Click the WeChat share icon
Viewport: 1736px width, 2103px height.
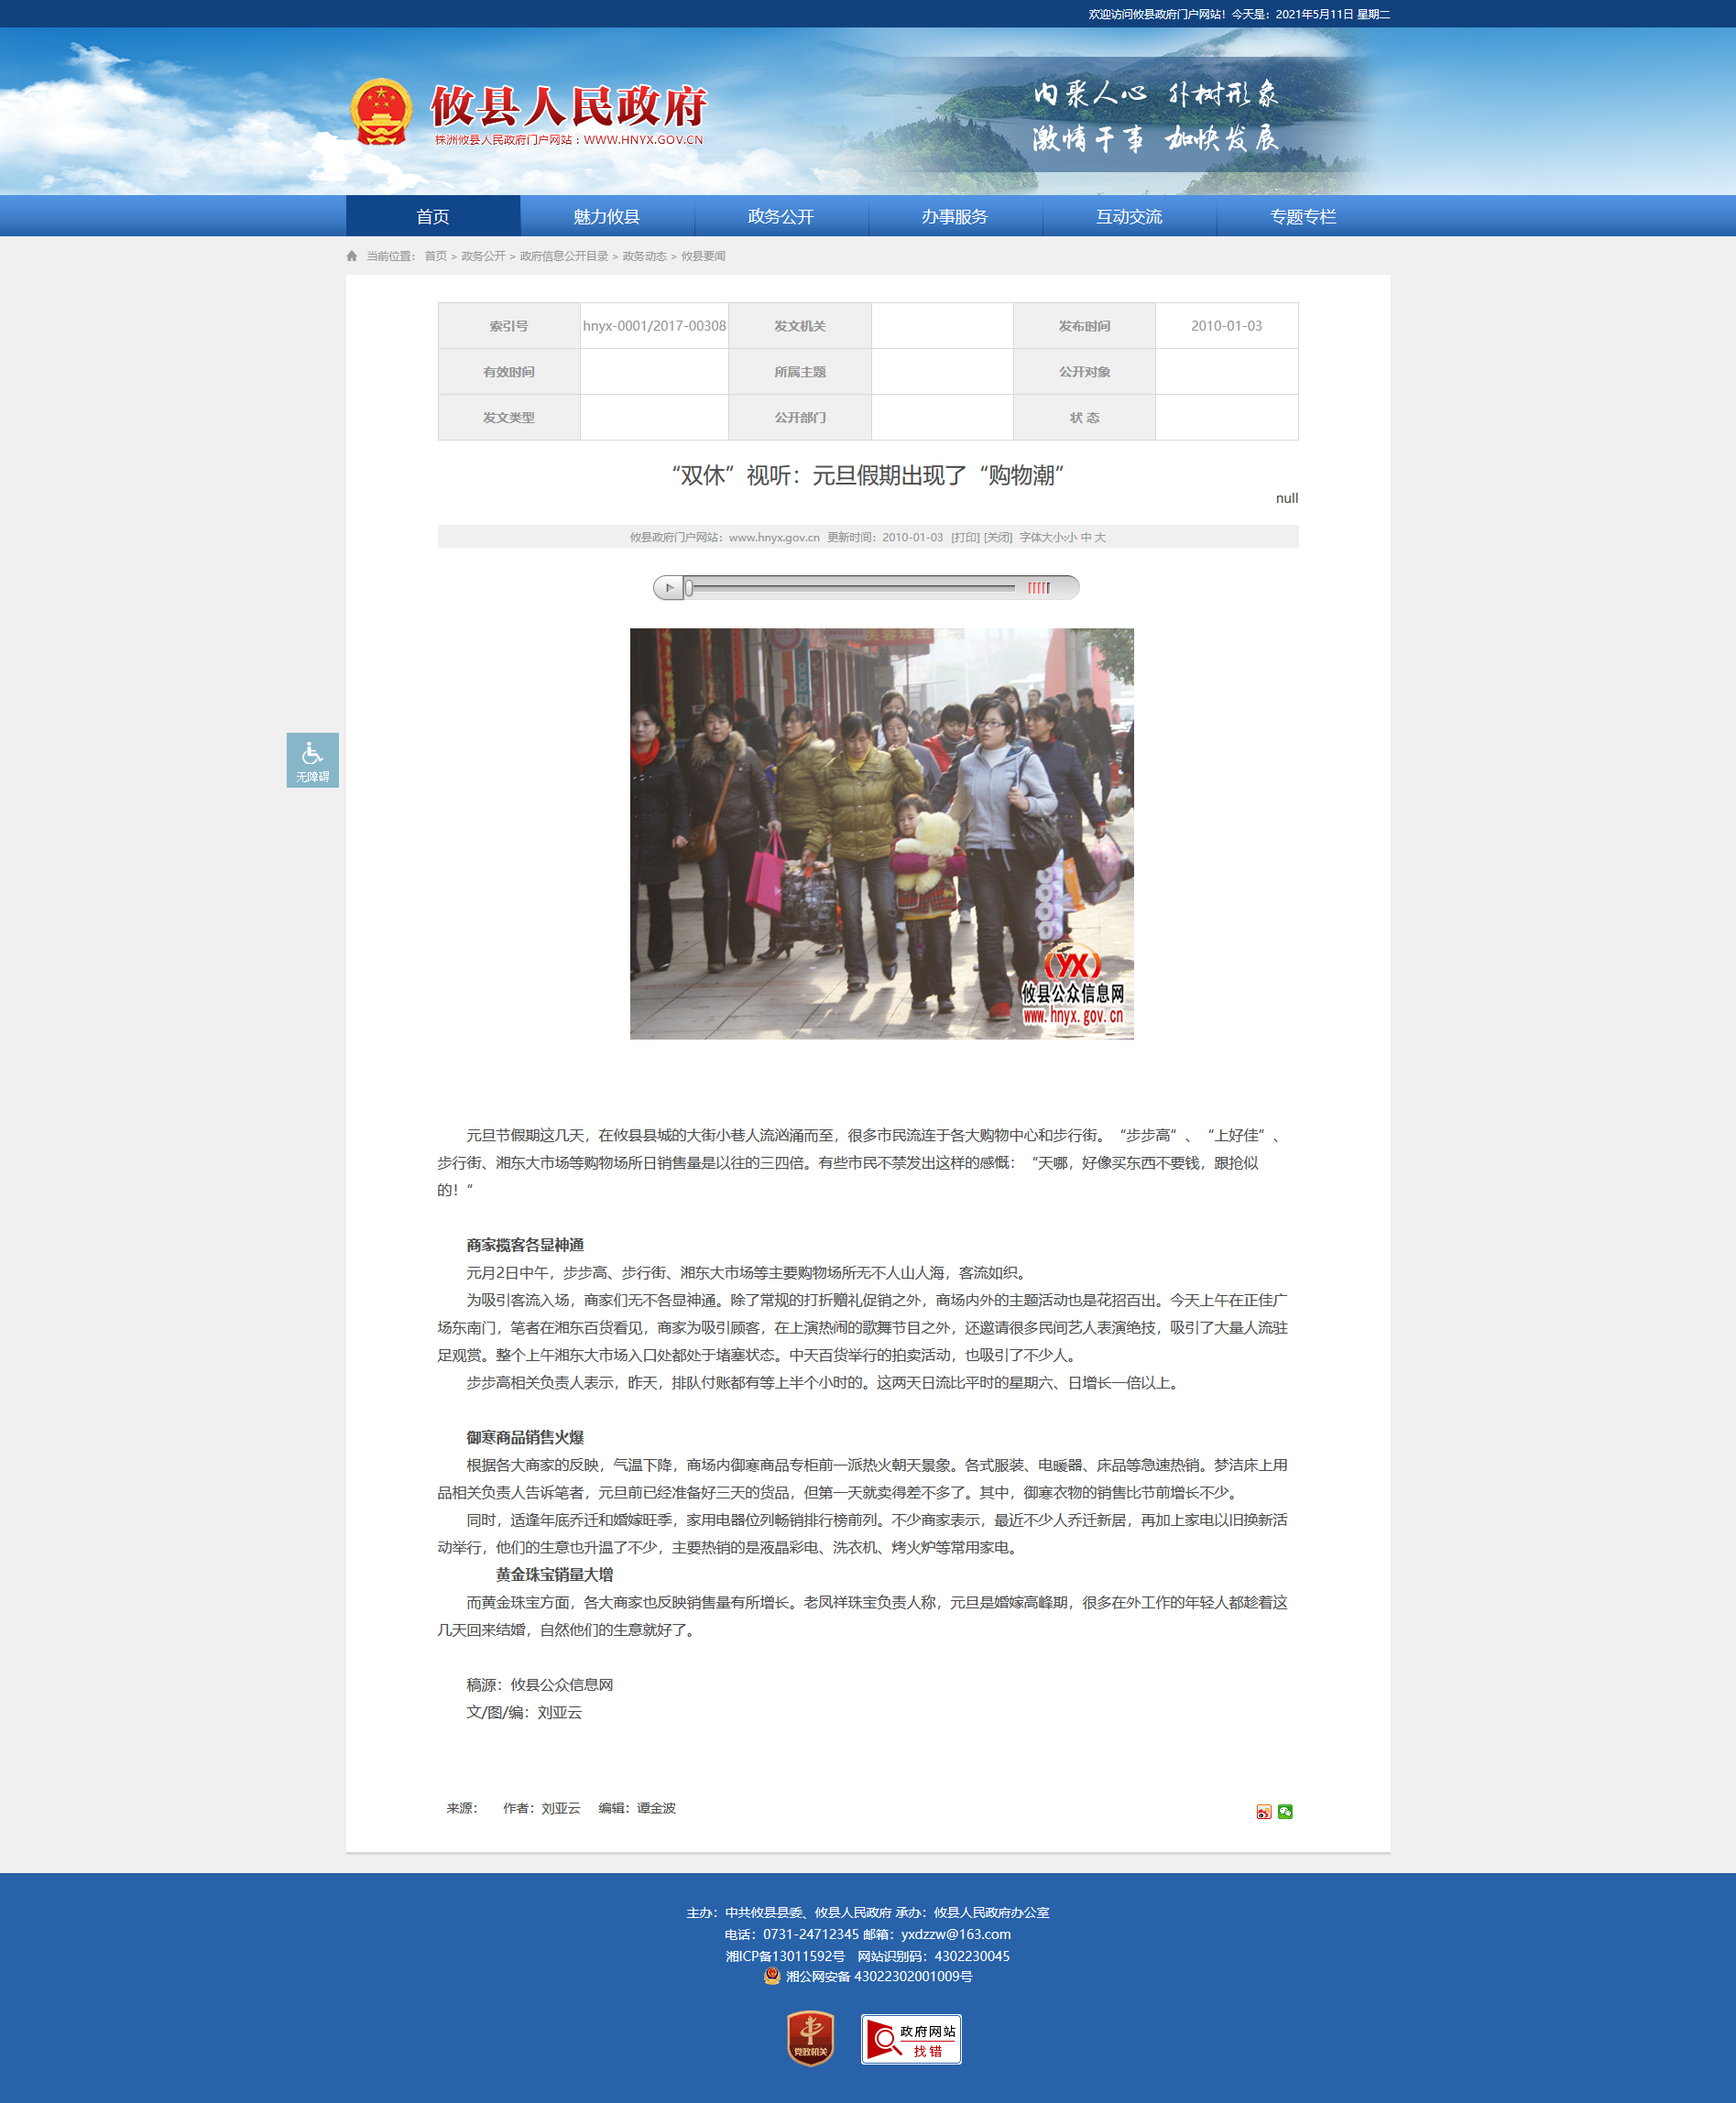[1285, 1812]
